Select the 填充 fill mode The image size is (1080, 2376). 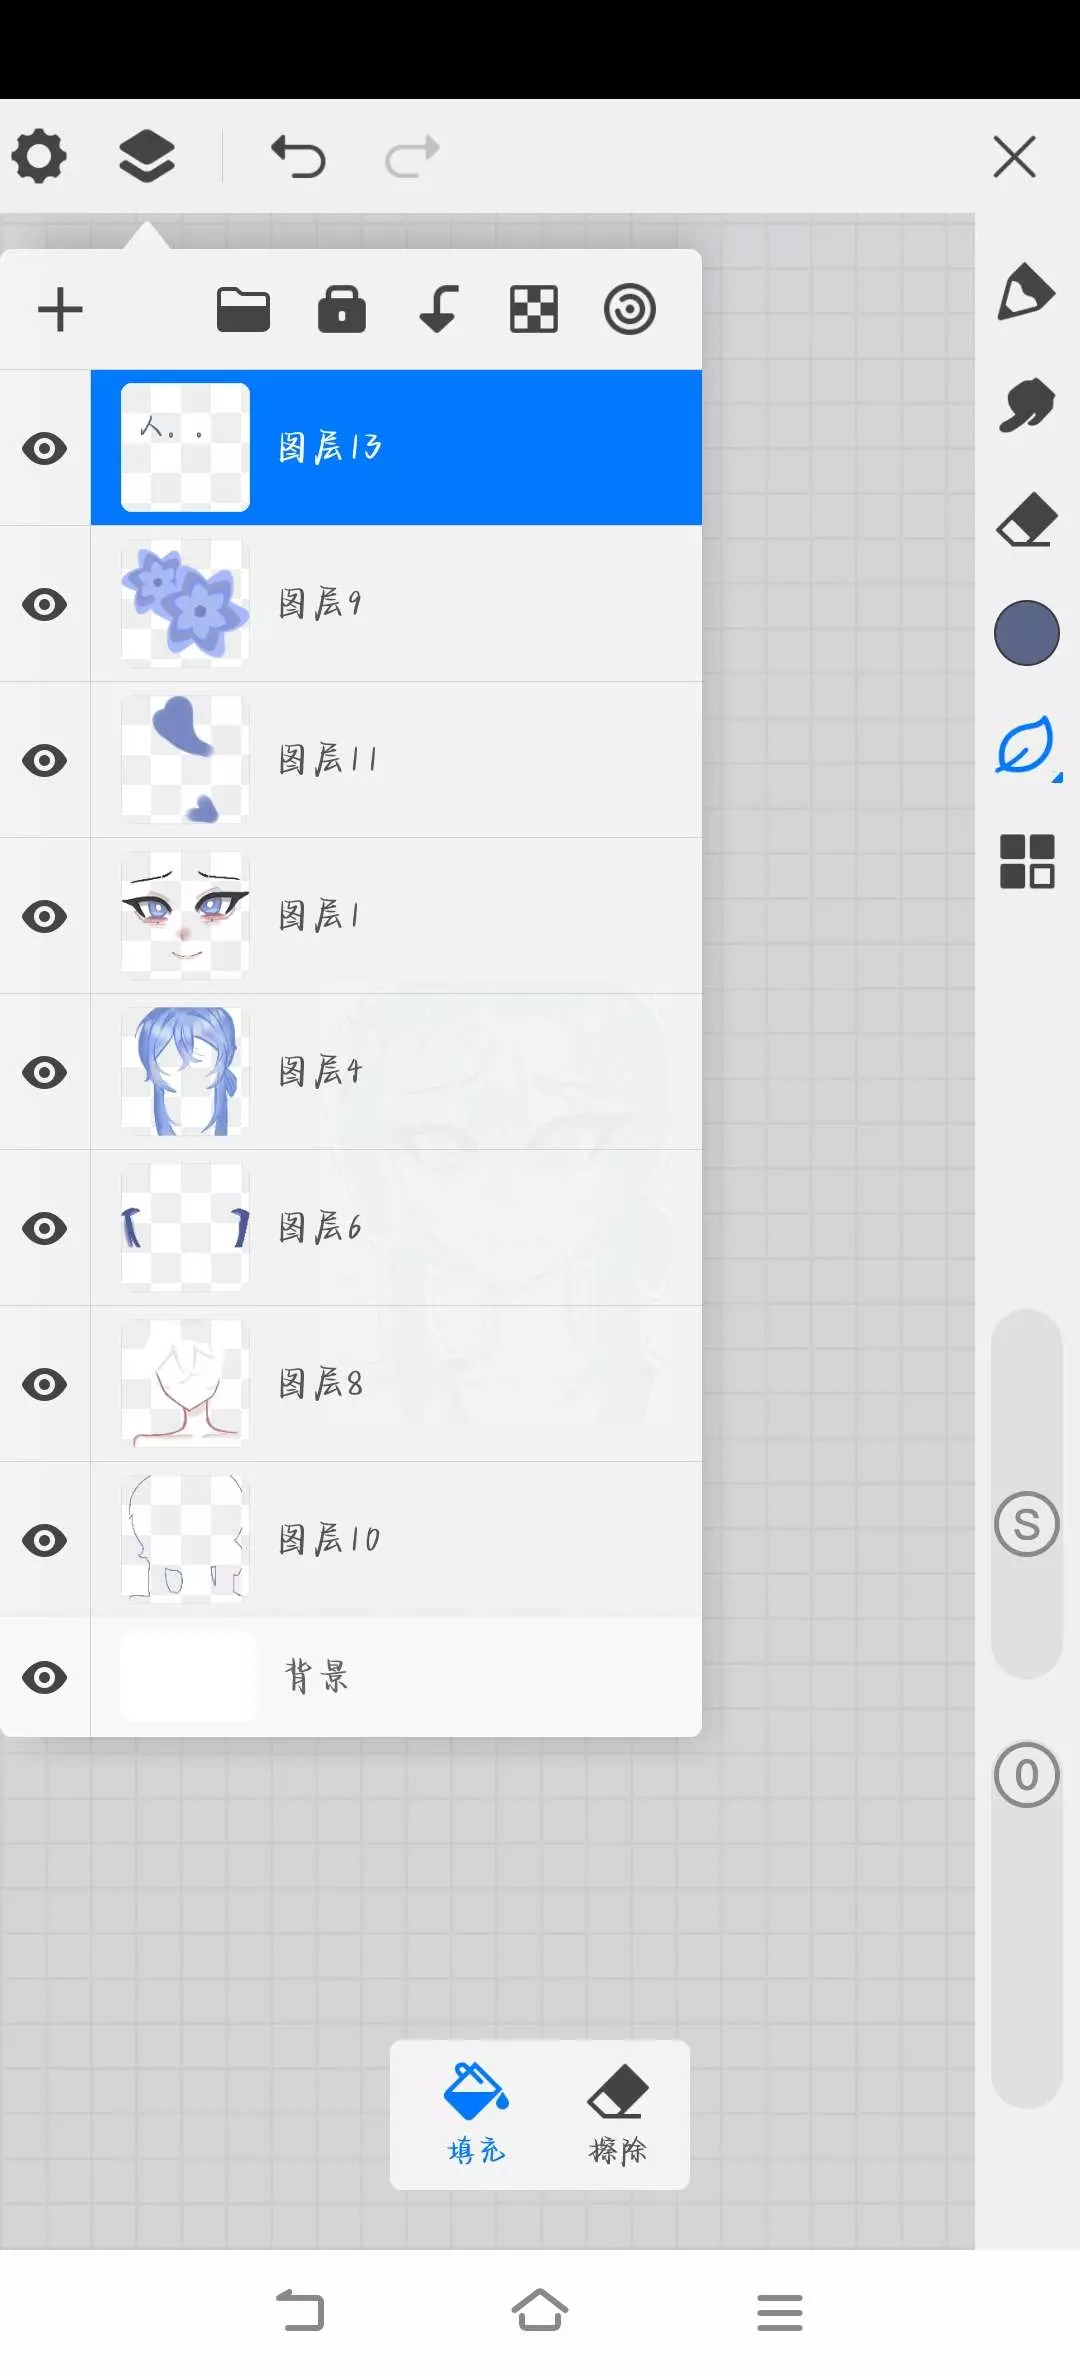click(476, 2114)
